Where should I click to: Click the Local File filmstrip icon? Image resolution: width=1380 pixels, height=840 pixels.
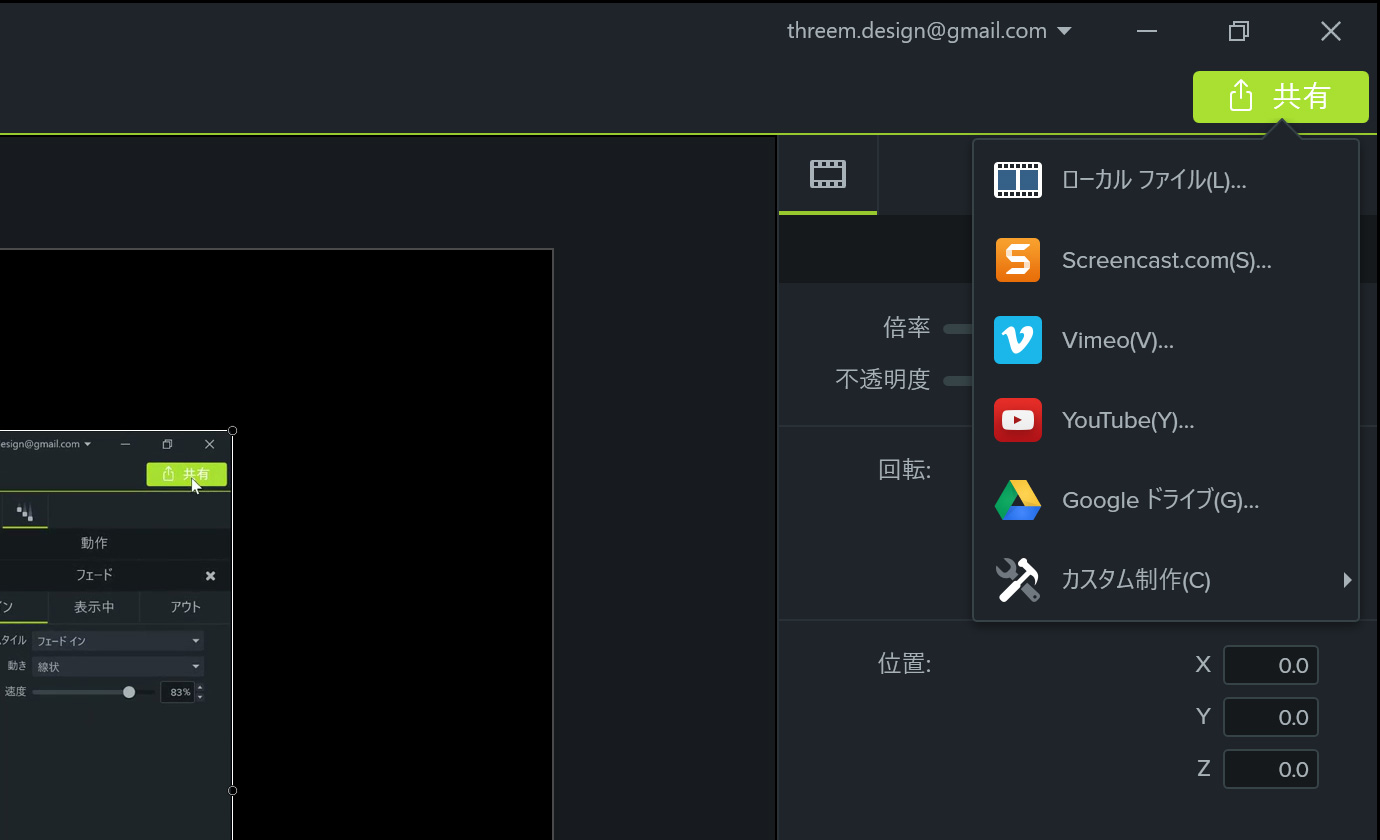[1017, 180]
